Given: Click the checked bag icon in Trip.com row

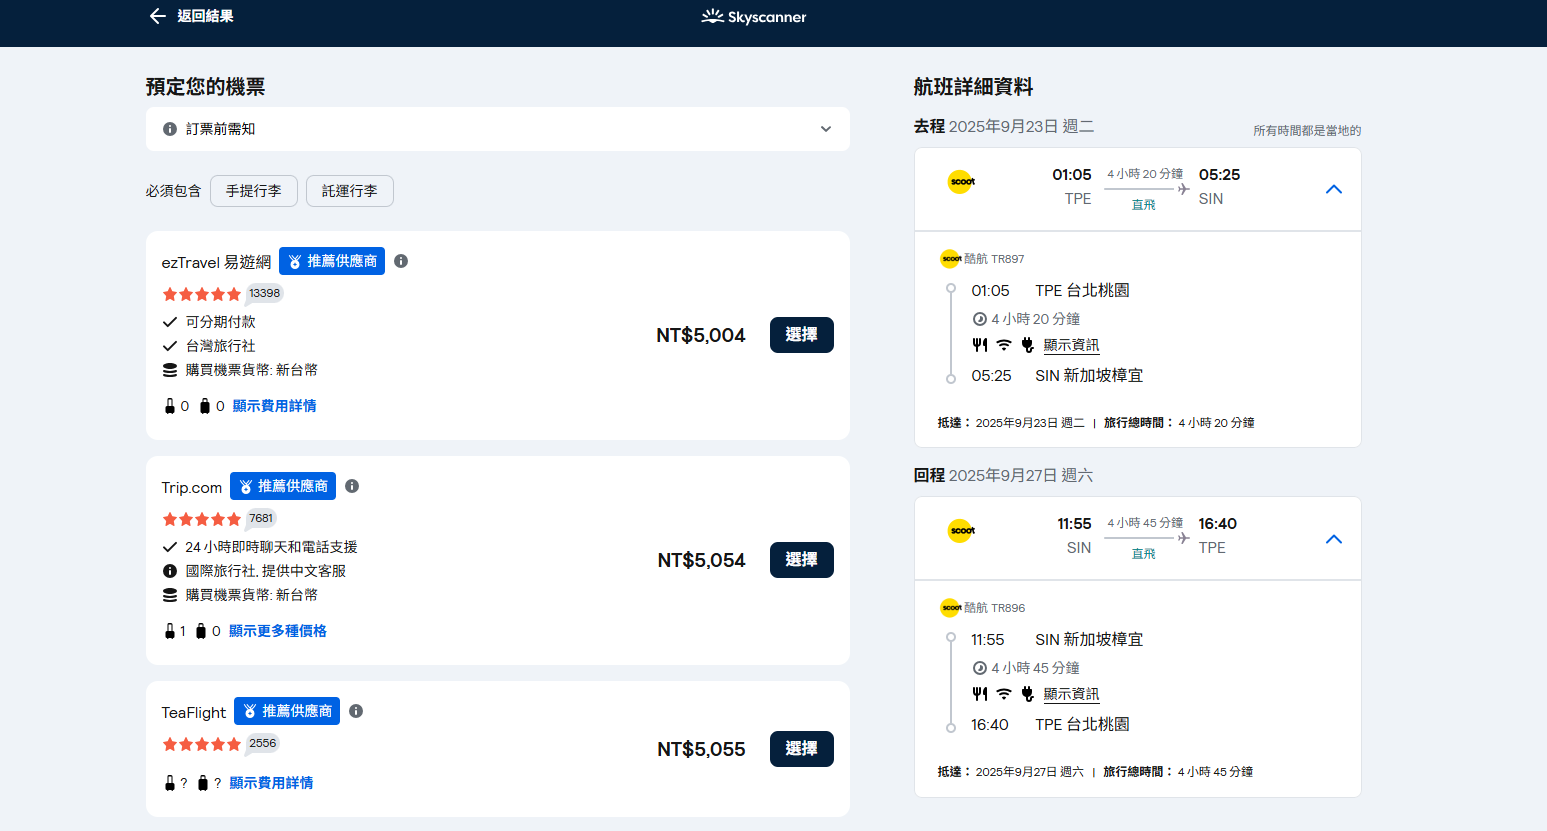Looking at the screenshot, I should click(201, 631).
